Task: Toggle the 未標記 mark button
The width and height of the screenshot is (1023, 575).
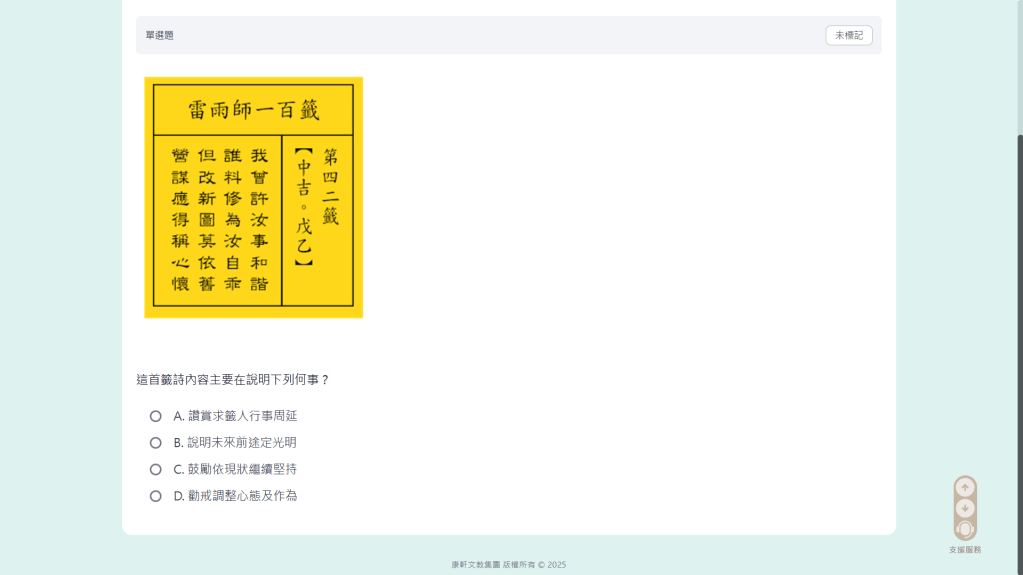Action: click(x=848, y=35)
